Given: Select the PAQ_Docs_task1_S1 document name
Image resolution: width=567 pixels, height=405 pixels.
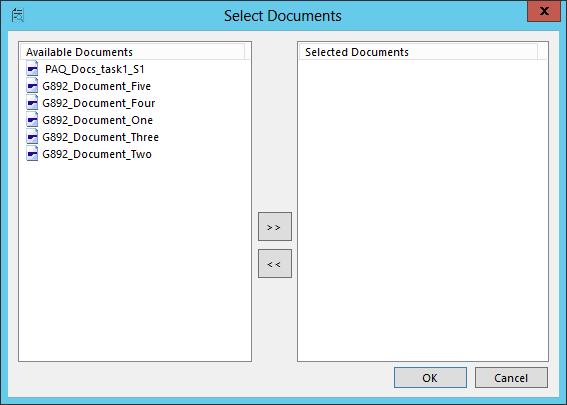Looking at the screenshot, I should point(94,69).
